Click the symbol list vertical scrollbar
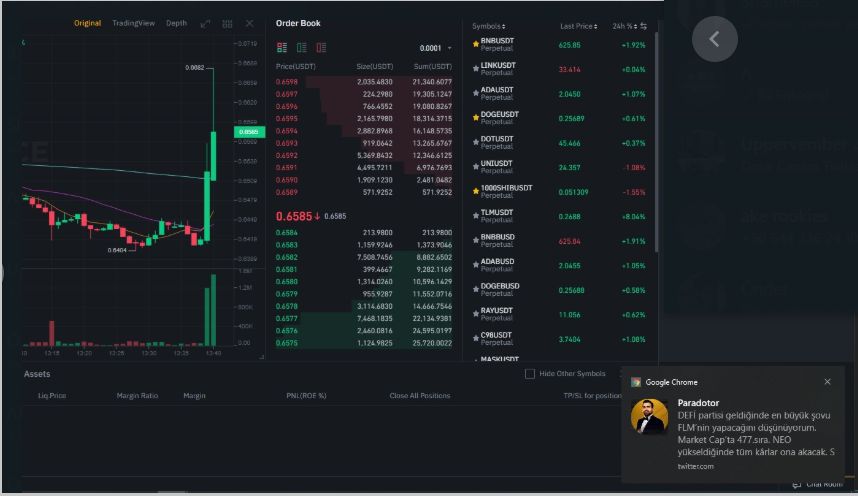The width and height of the screenshot is (858, 496). coord(656,142)
